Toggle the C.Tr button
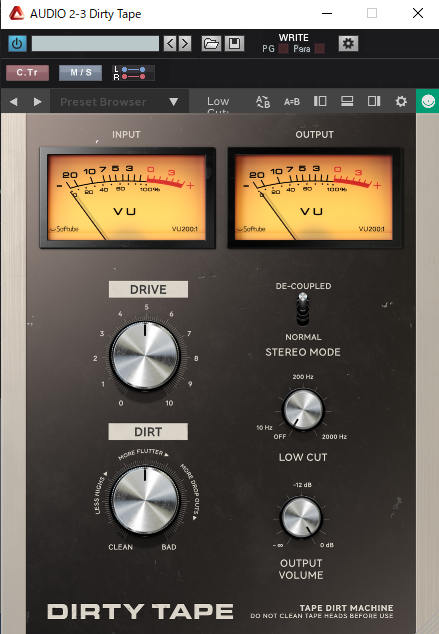This screenshot has height=634, width=439. pyautogui.click(x=27, y=73)
